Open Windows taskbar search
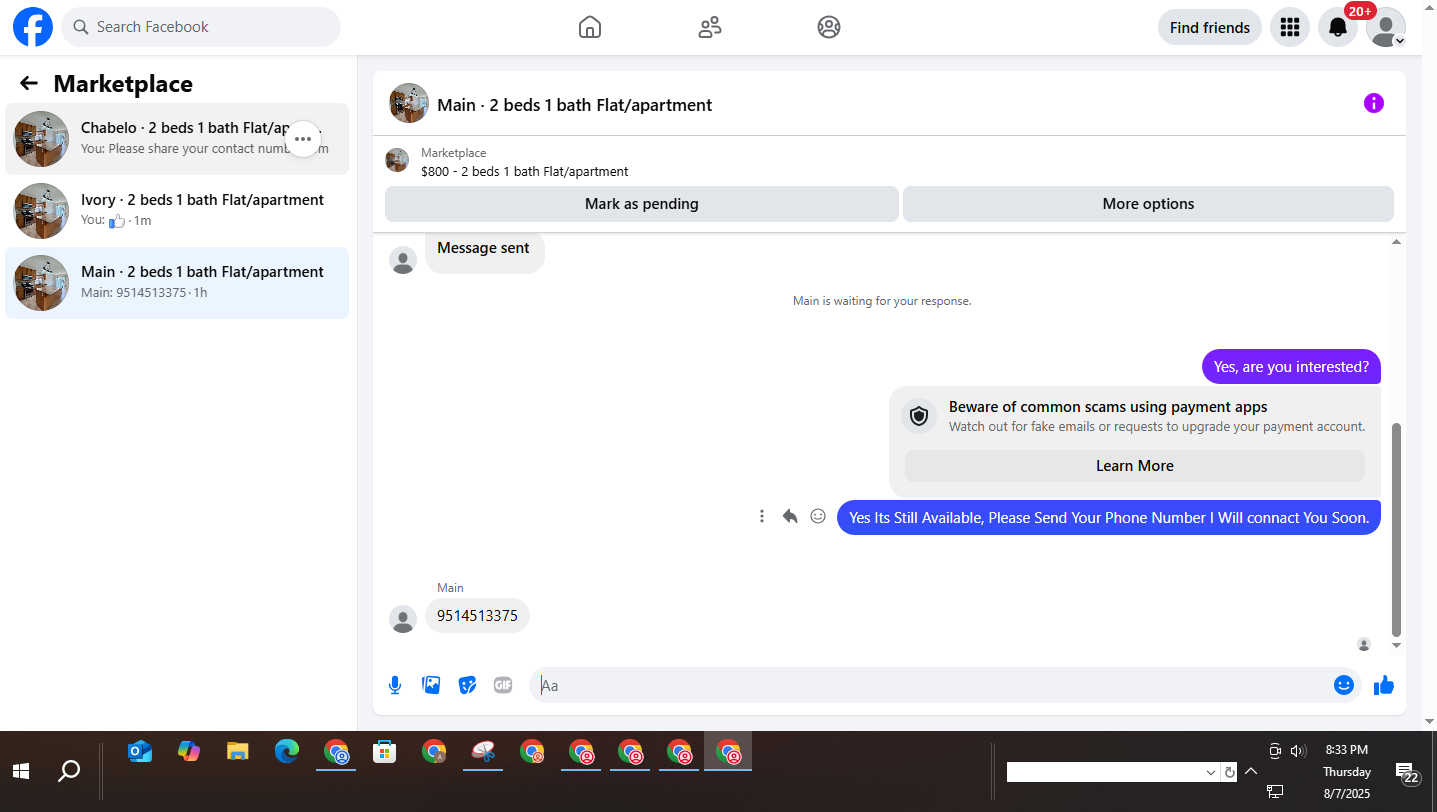The image size is (1437, 812). pyautogui.click(x=69, y=771)
